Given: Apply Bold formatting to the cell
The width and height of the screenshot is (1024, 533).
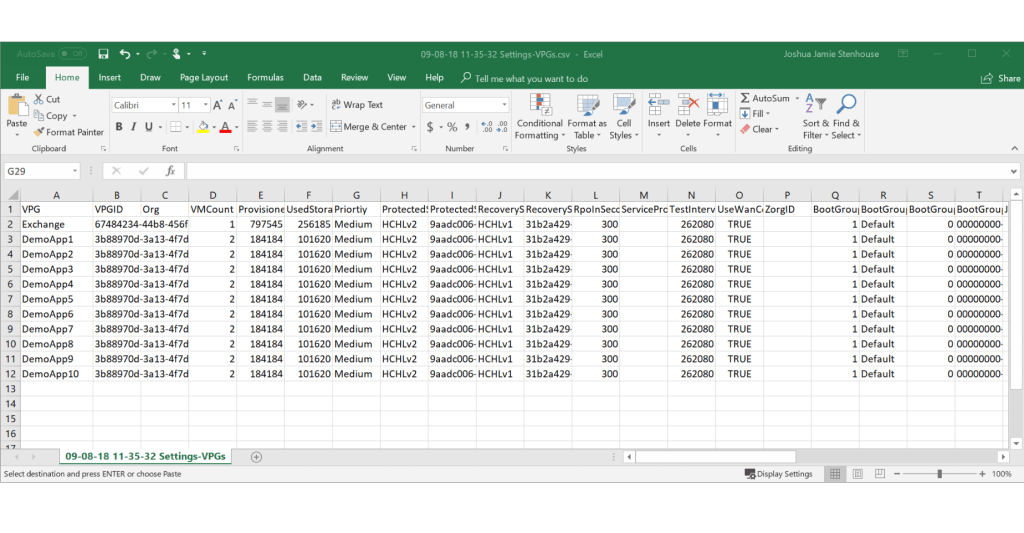Looking at the screenshot, I should coord(119,127).
